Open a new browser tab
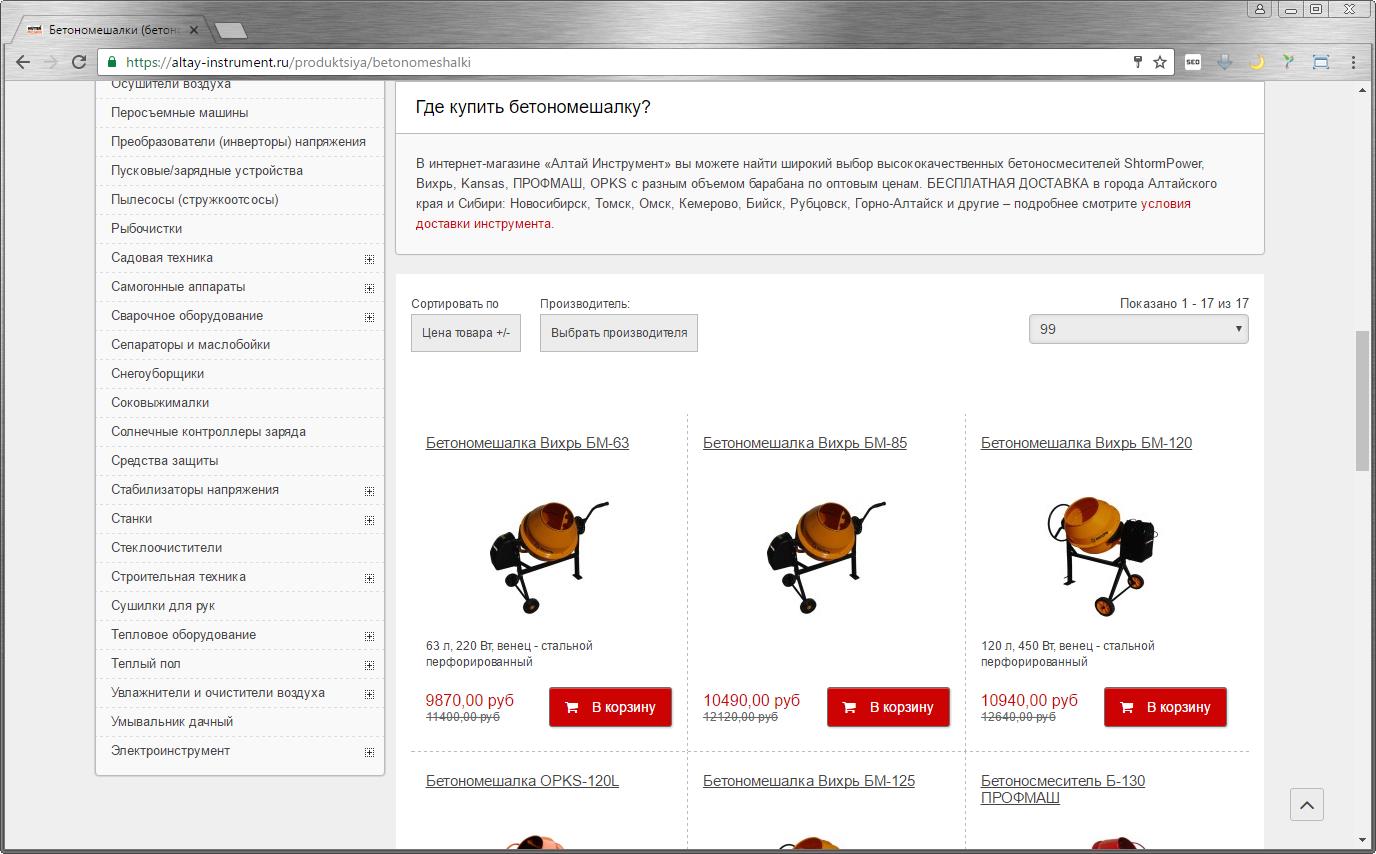Viewport: 1376px width, 854px height. point(231,30)
